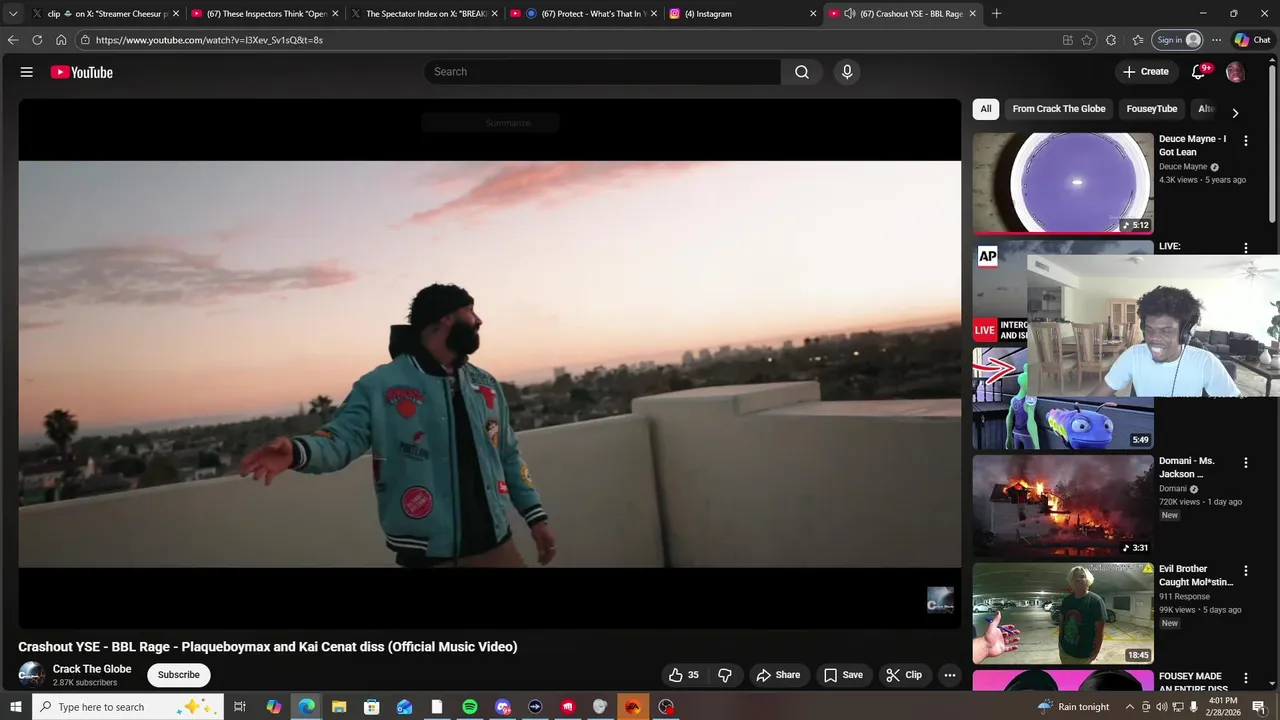Image resolution: width=1280 pixels, height=720 pixels.
Task: Open Spotify from the taskbar
Action: pyautogui.click(x=470, y=707)
